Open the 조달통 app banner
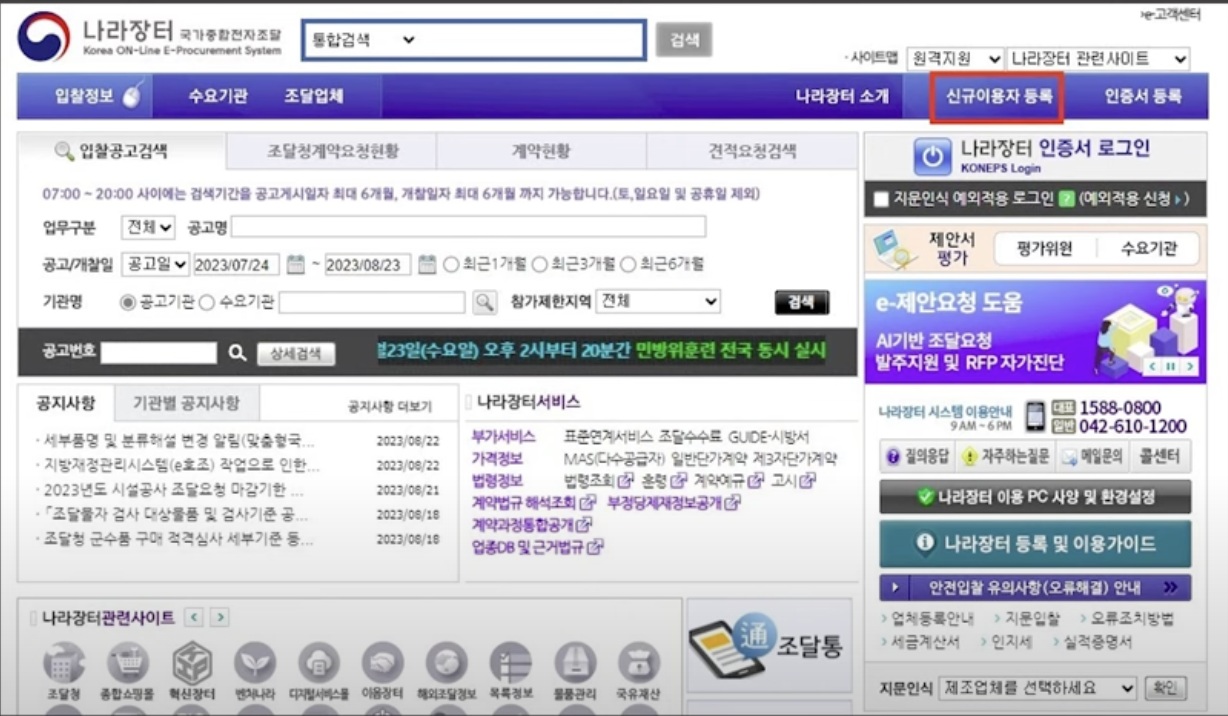This screenshot has height=716, width=1228. (769, 646)
